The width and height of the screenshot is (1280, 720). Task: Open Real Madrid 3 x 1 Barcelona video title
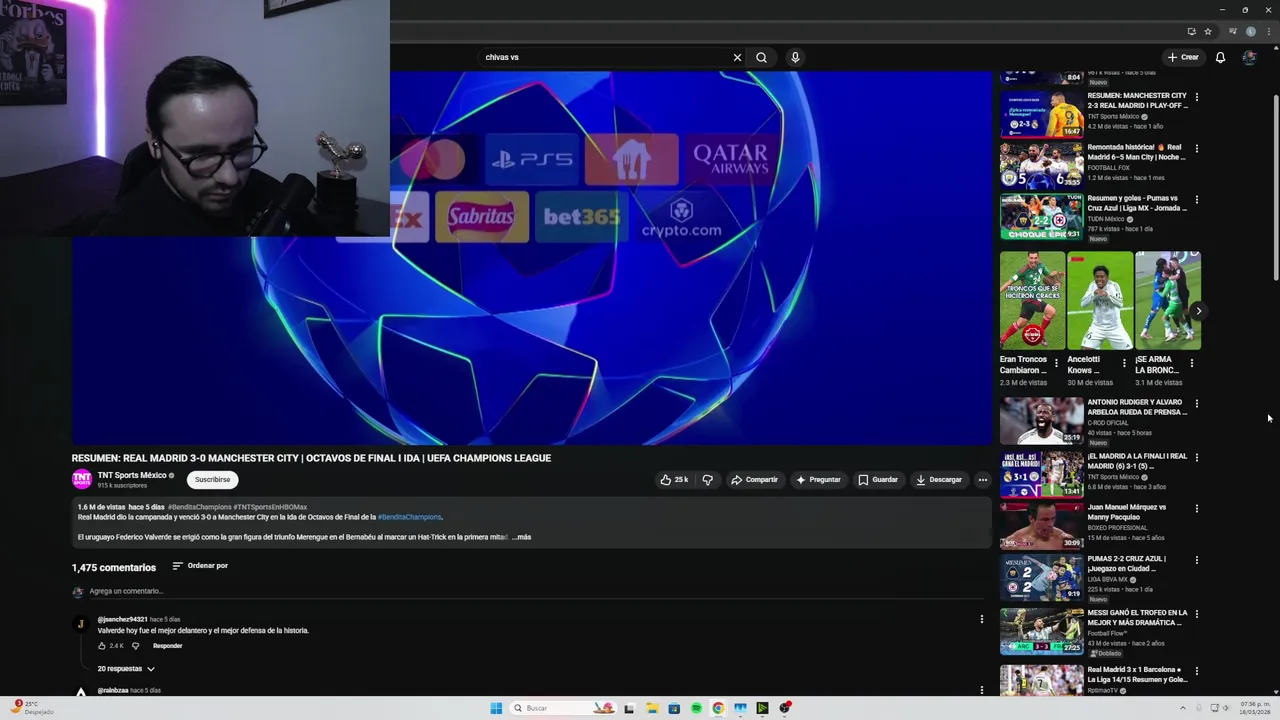[x=1137, y=675]
